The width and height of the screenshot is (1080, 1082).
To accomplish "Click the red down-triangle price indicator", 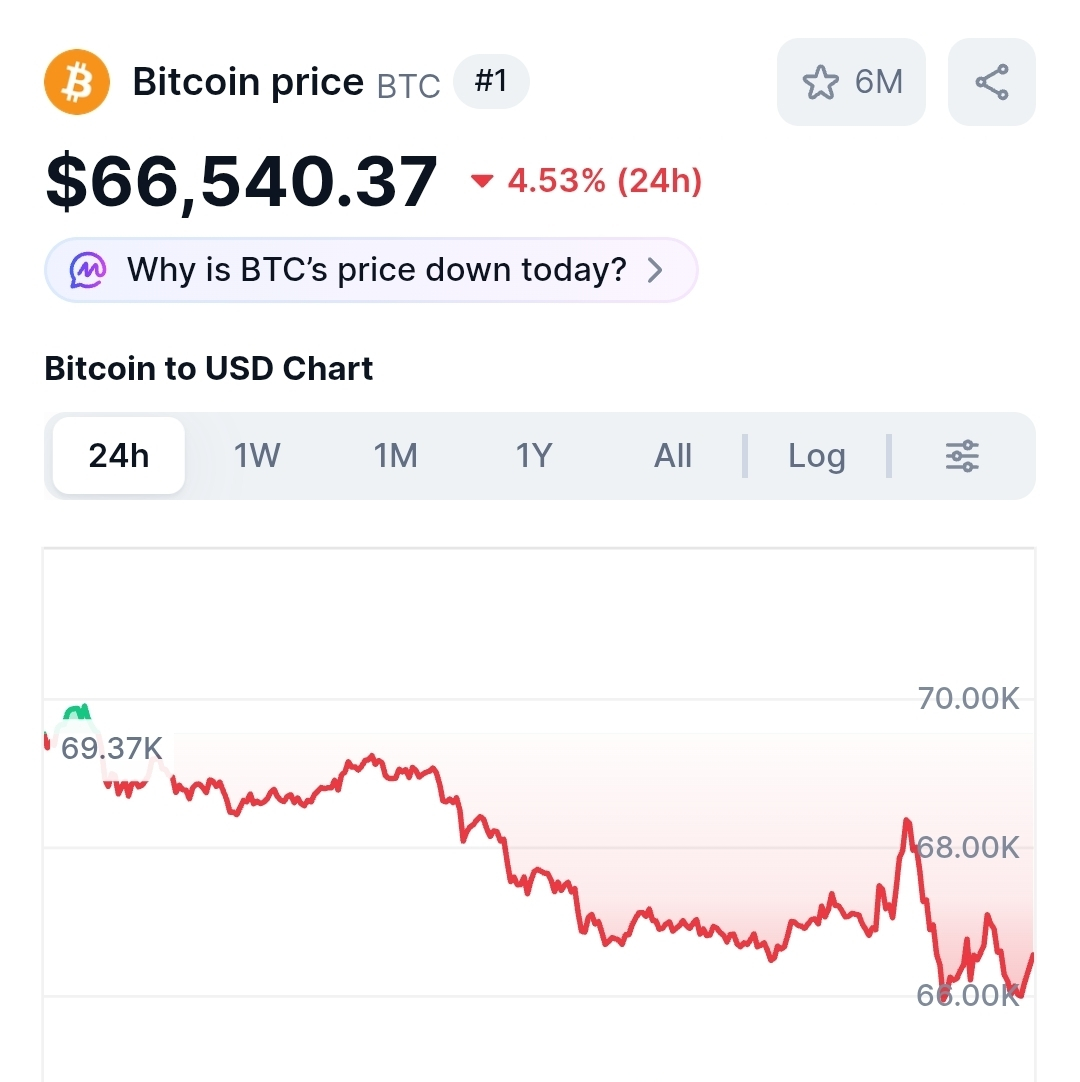I will pyautogui.click(x=483, y=181).
